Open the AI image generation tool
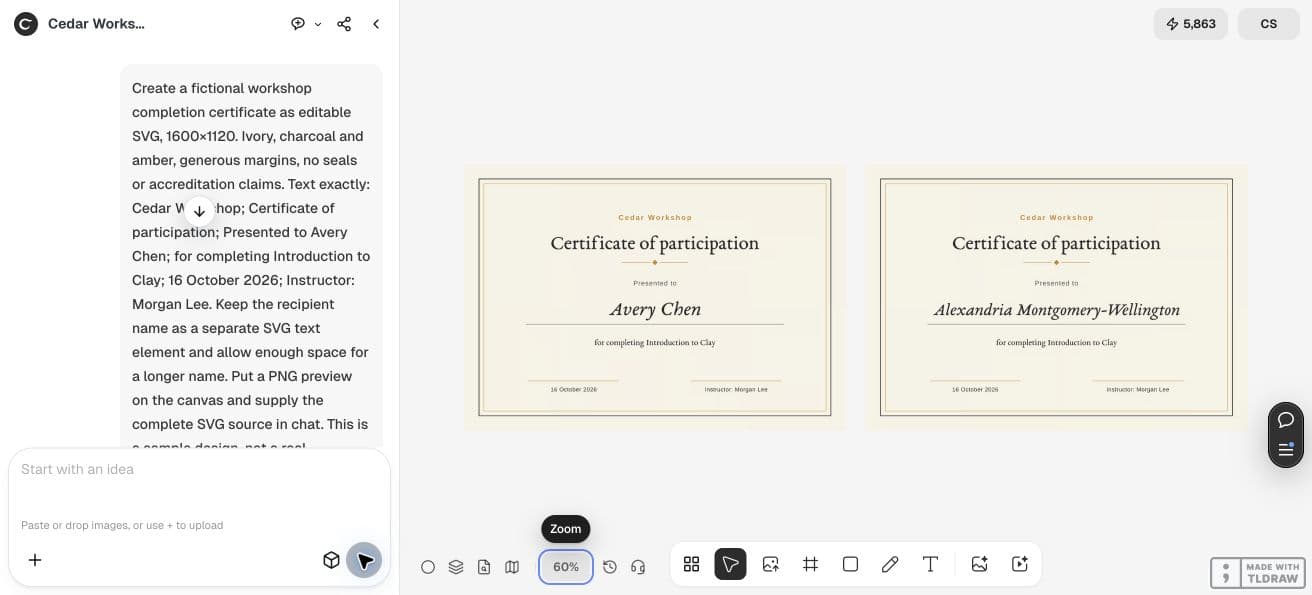Screen dimensions: 1312x595 point(979,564)
